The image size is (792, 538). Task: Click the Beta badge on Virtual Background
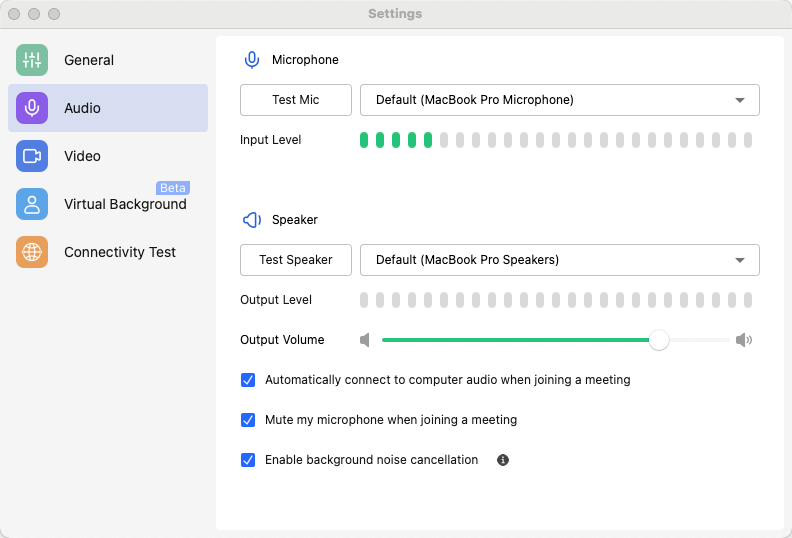pyautogui.click(x=173, y=188)
